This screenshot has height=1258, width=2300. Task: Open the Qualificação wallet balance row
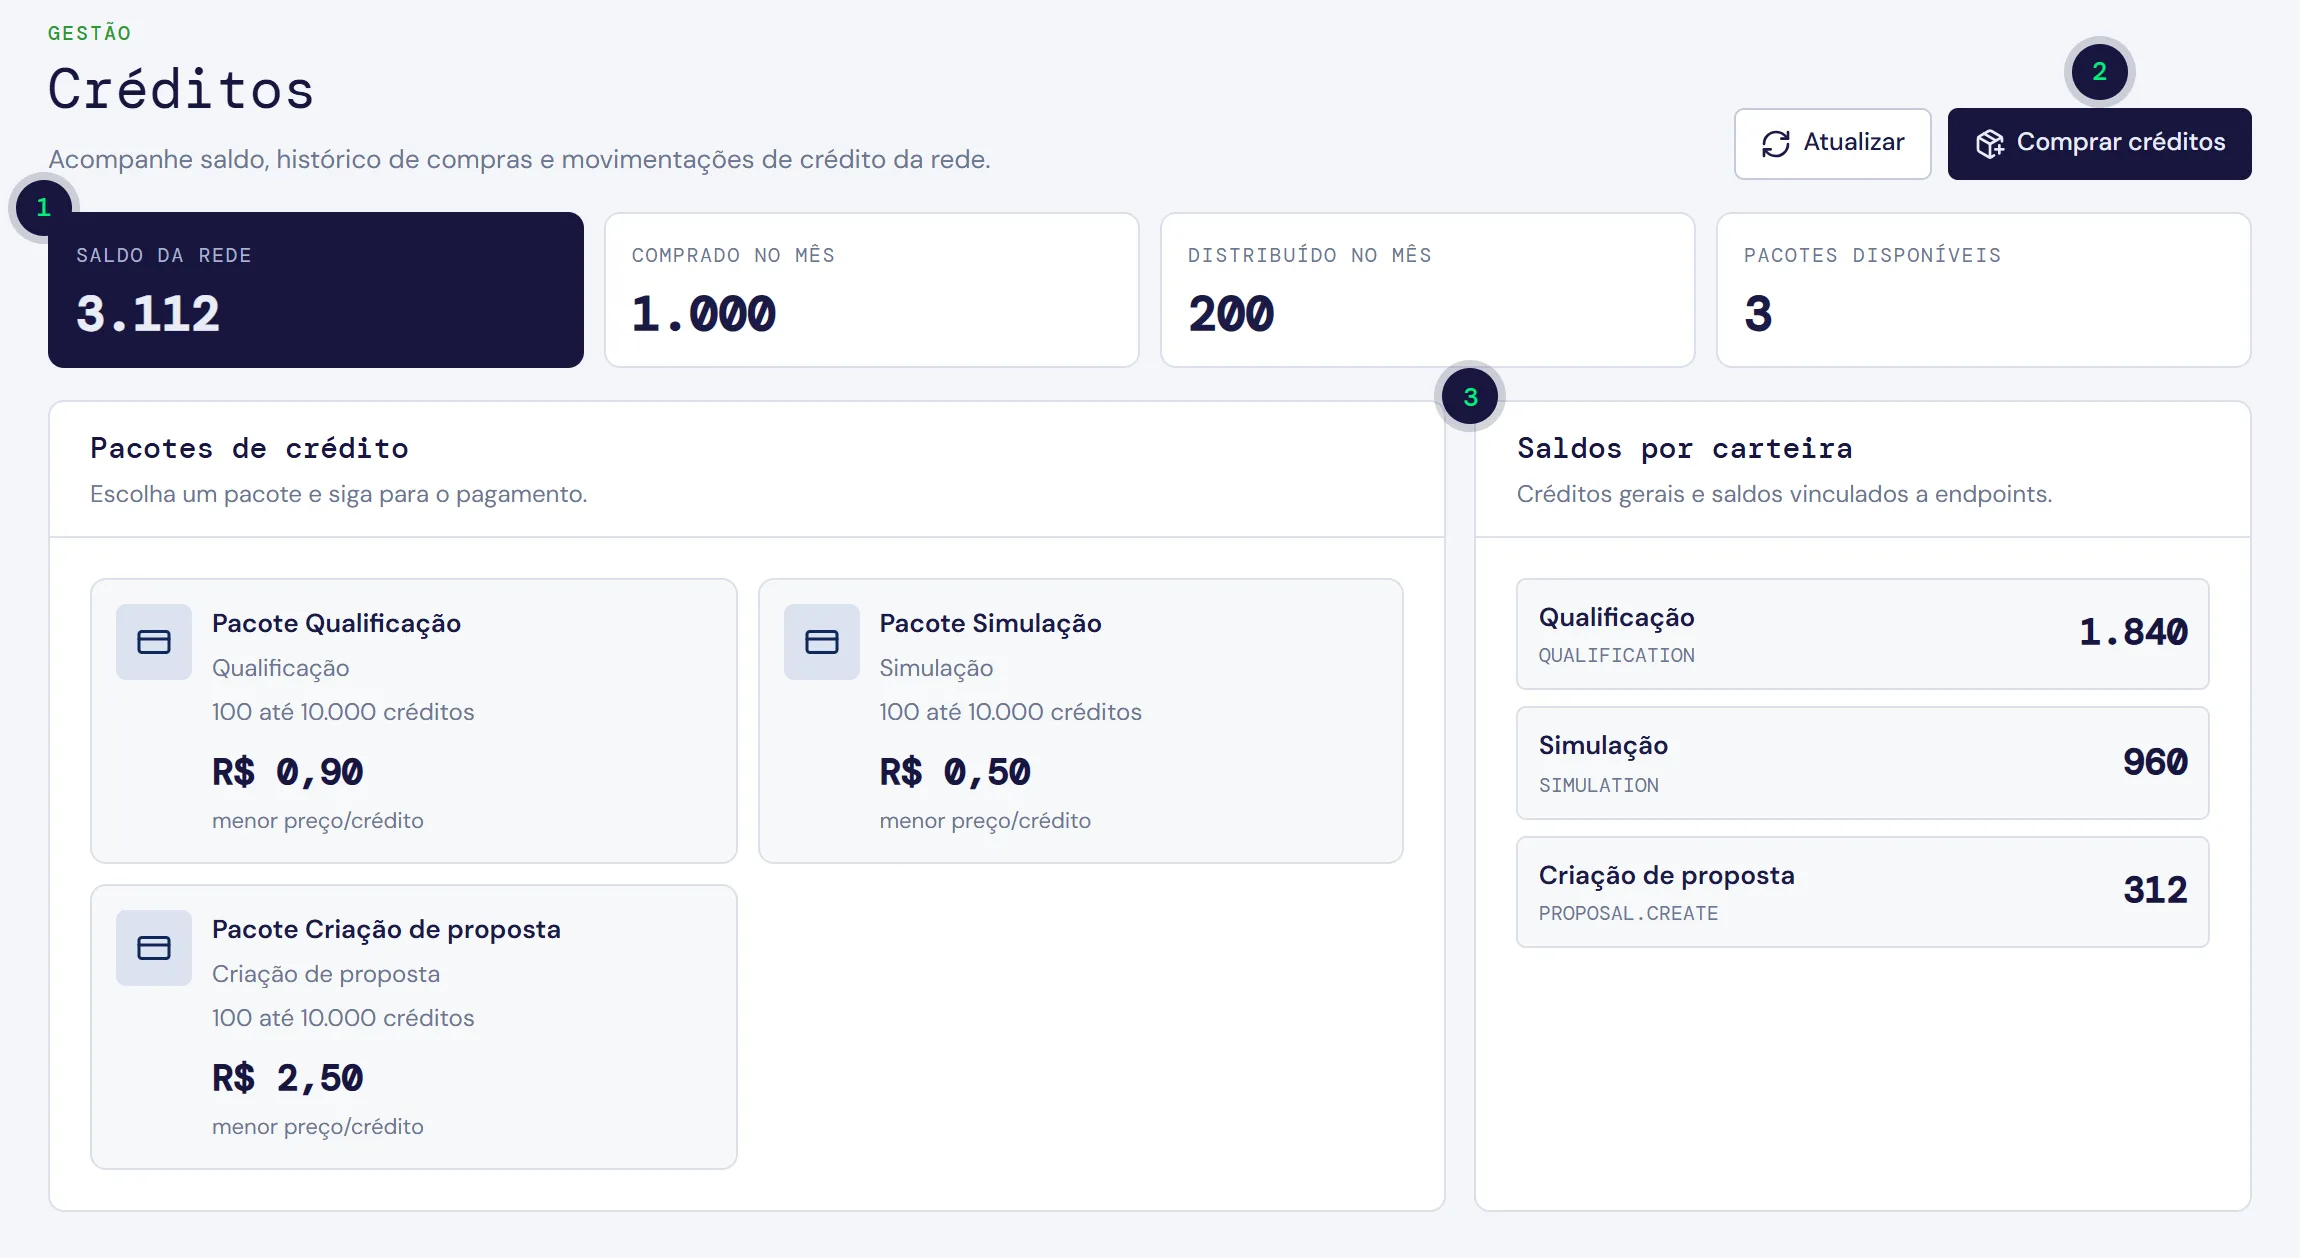tap(1863, 634)
